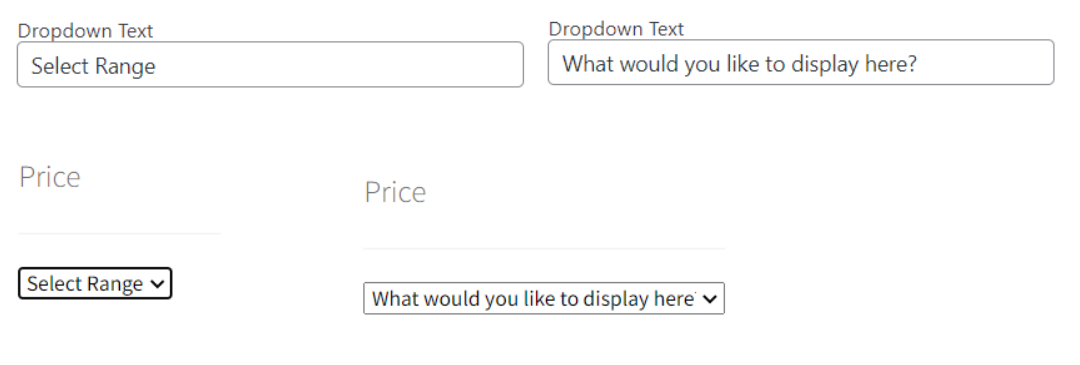1080x365 pixels.
Task: Place cursor after 'here?' in the right text field
Action: click(x=919, y=64)
